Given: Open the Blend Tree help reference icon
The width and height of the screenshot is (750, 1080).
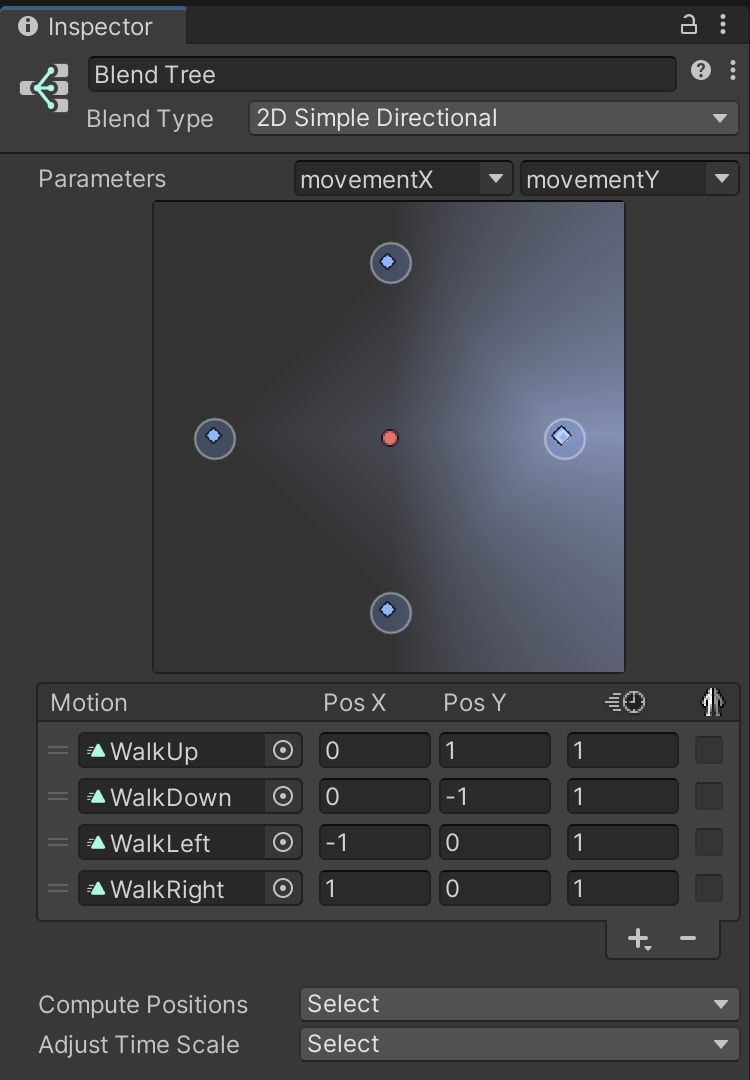Looking at the screenshot, I should tap(701, 70).
